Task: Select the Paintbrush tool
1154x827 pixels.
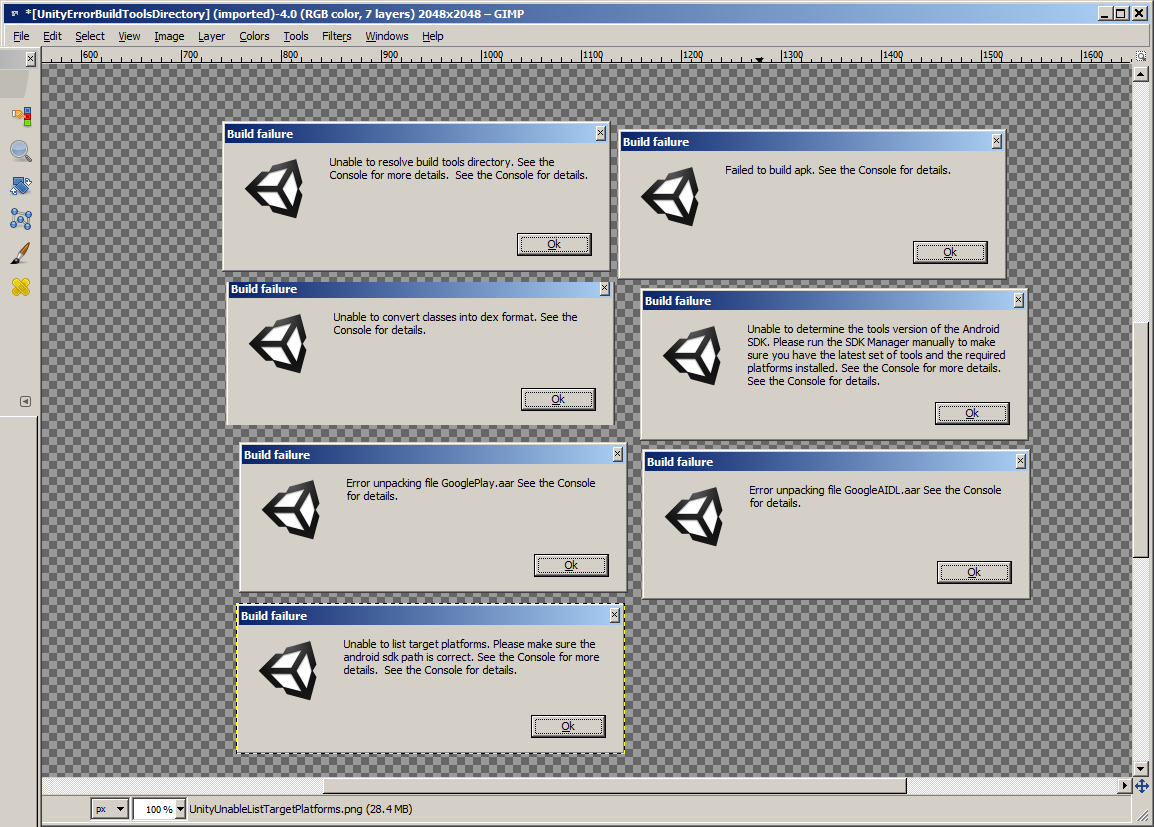Action: pos(22,252)
